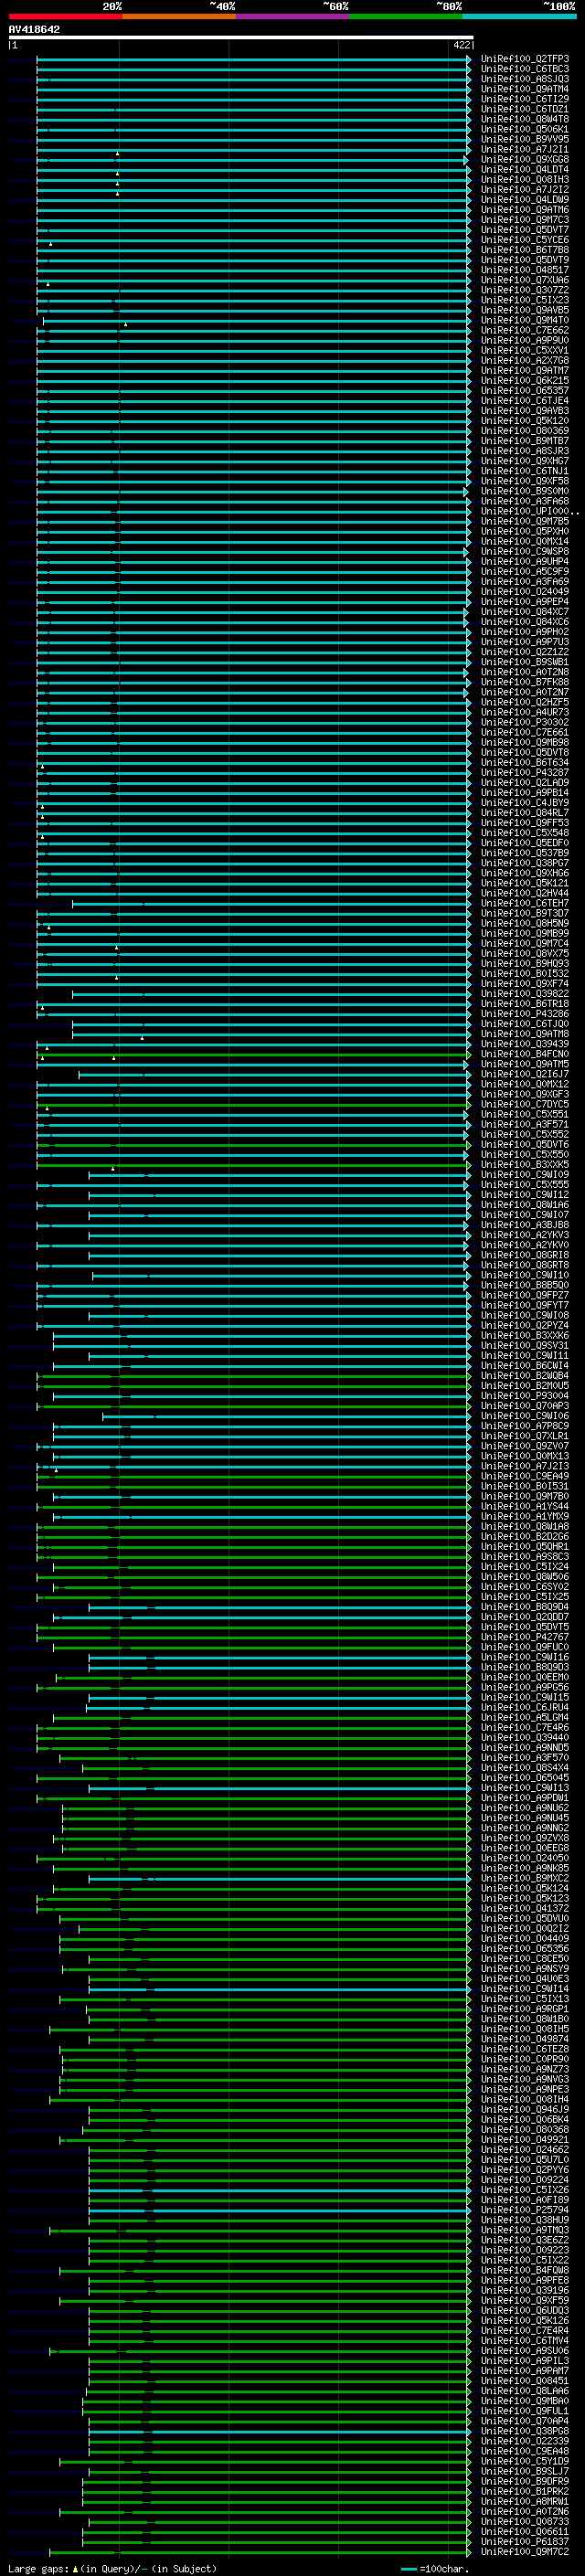
Task: Click the UniRef100_Q9M7C2 entry
Action: 525,2552
